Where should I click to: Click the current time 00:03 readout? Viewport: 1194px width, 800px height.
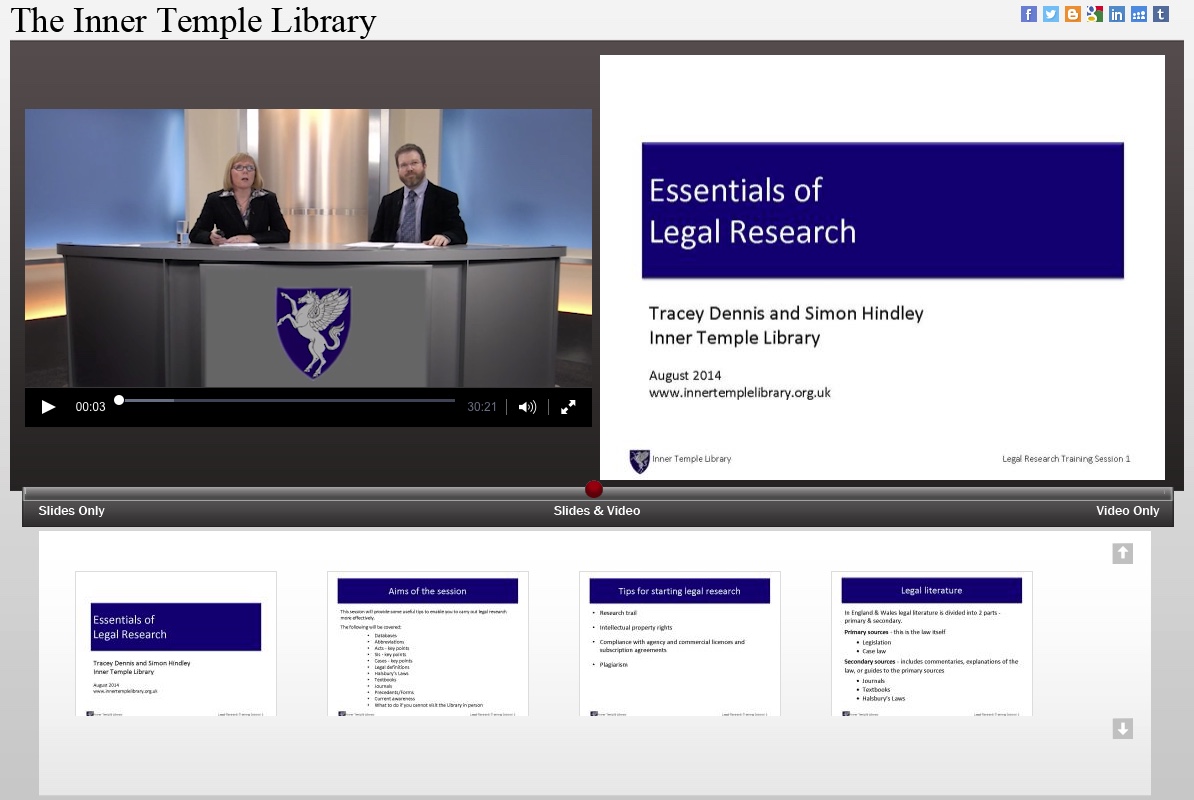(x=90, y=407)
